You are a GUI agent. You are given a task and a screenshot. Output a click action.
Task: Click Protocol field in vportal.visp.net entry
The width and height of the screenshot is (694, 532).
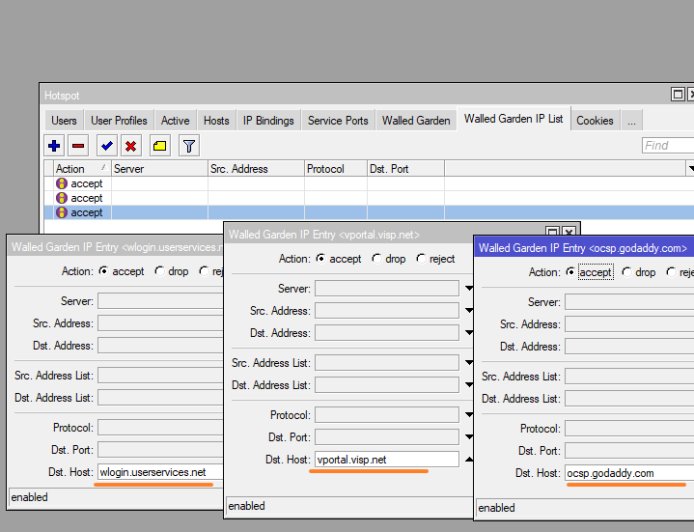point(387,415)
